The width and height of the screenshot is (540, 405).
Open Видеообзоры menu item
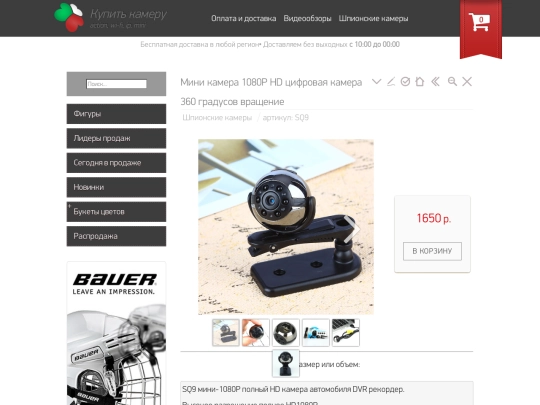(307, 19)
